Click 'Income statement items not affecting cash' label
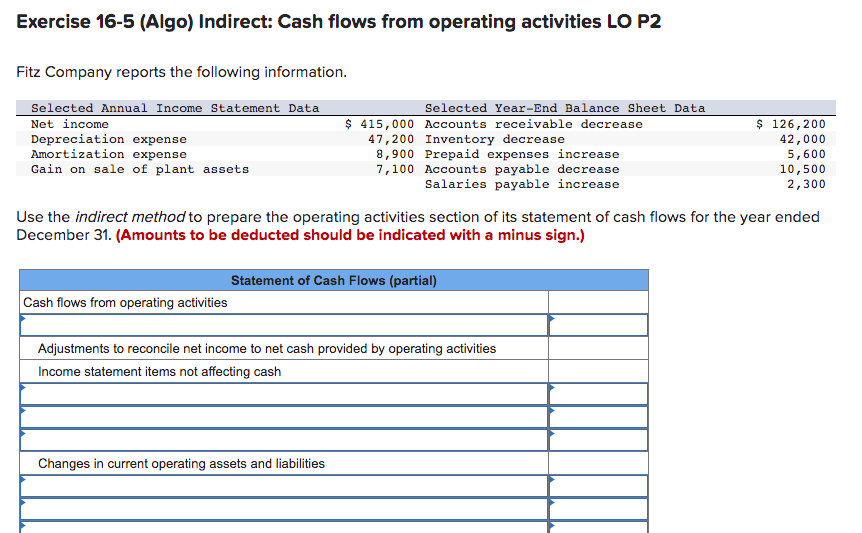Viewport: 862px width, 533px height. pos(159,372)
